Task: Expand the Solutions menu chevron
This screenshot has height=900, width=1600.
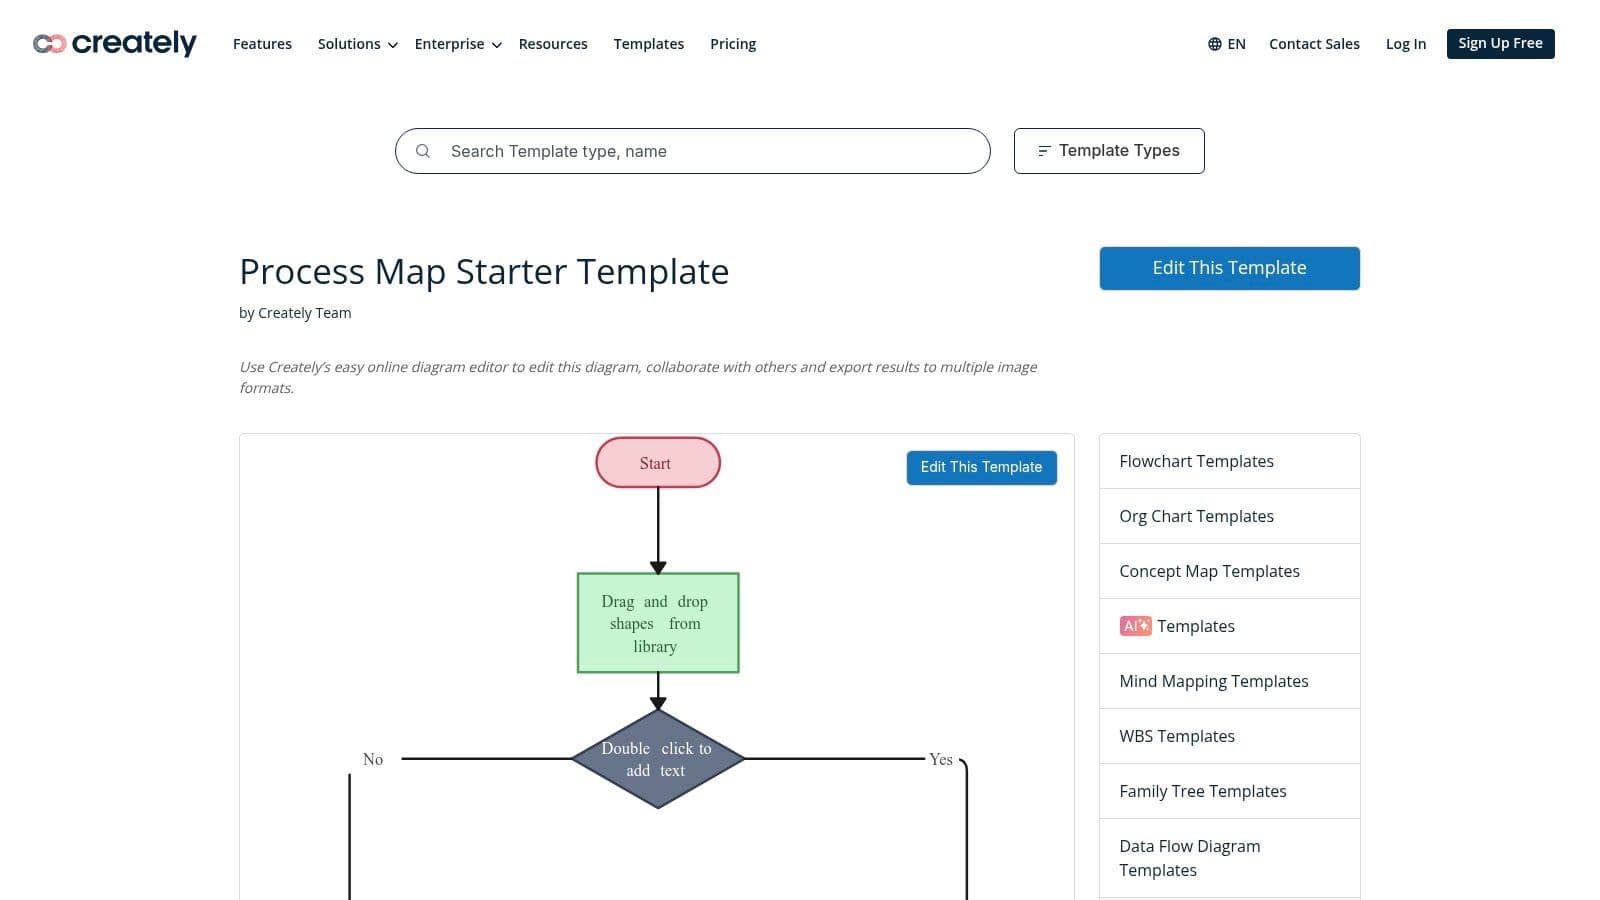Action: [392, 45]
